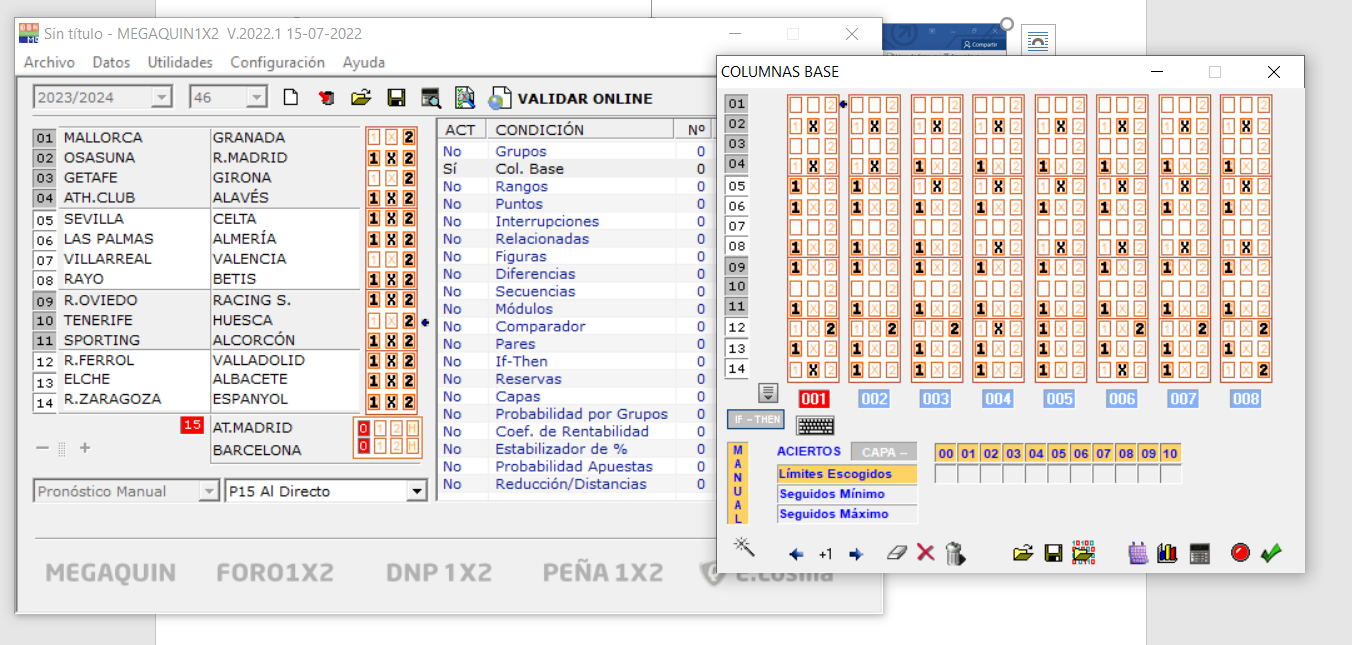The height and width of the screenshot is (645, 1352).
Task: Open the calculator icon in Columnas Base
Action: [x=1200, y=553]
